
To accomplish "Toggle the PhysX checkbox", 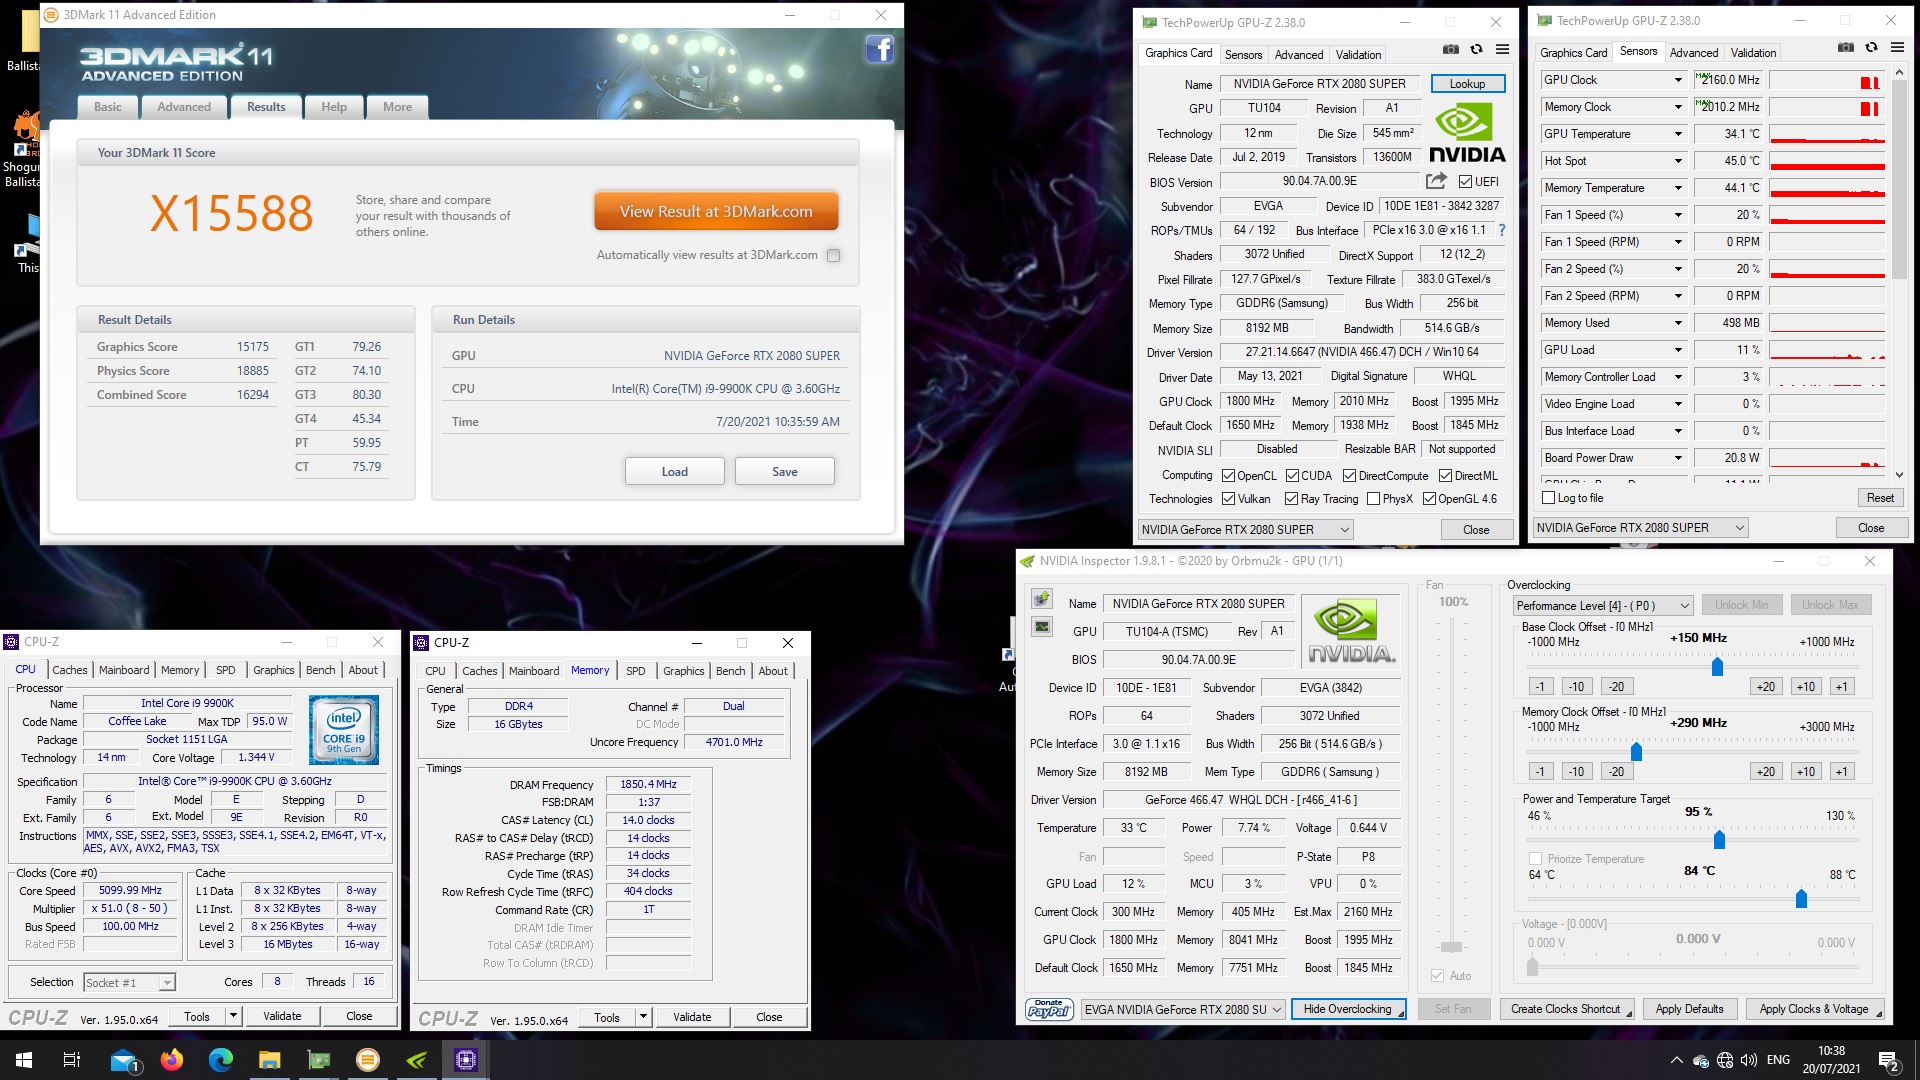I will click(1374, 499).
